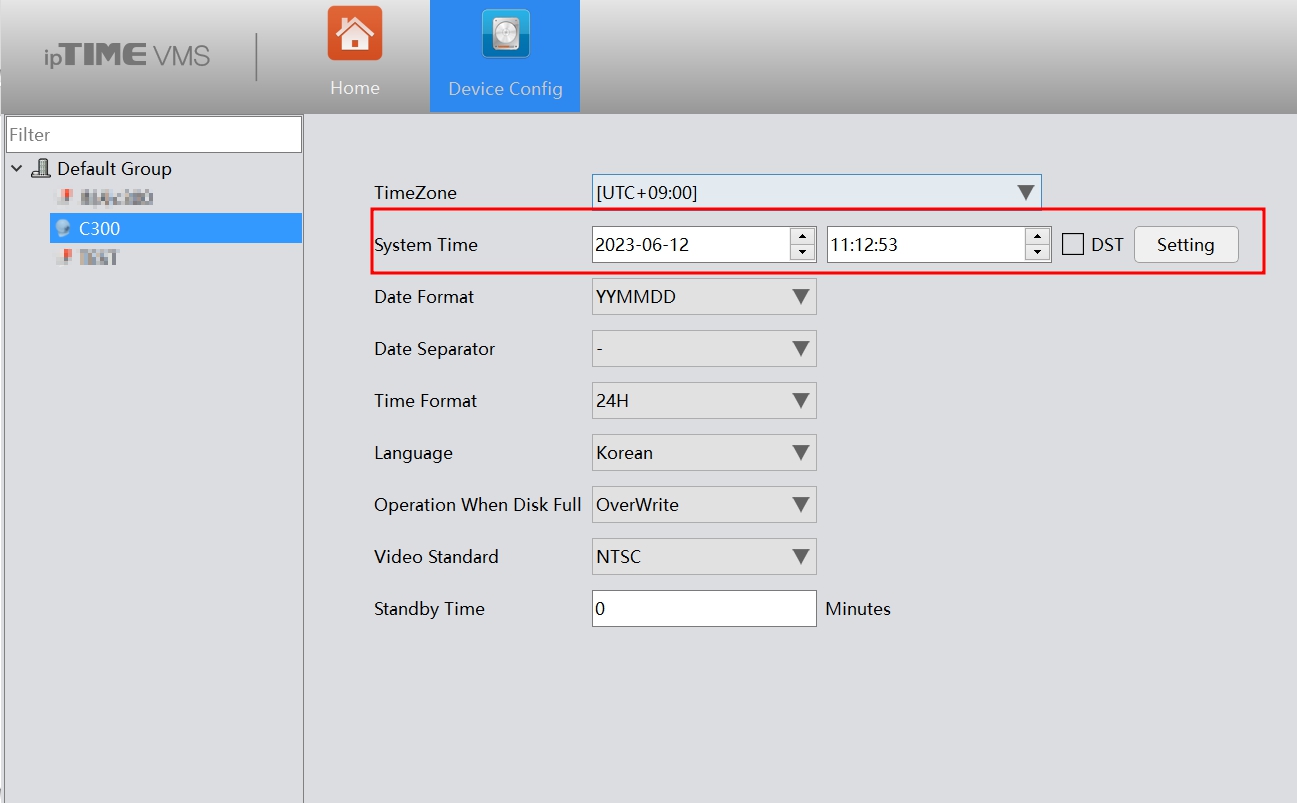Decrease the system date with down arrow
The width and height of the screenshot is (1297, 803).
tap(802, 252)
